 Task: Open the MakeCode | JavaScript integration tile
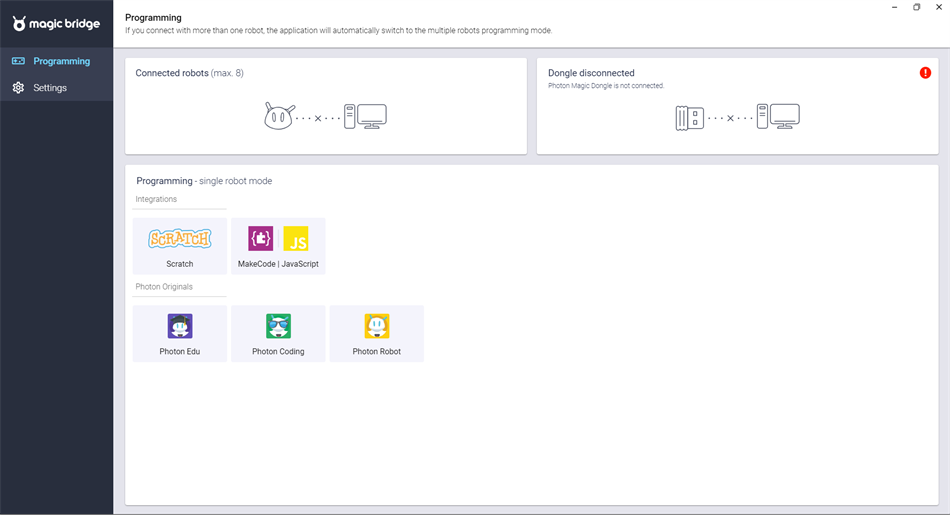coord(278,246)
